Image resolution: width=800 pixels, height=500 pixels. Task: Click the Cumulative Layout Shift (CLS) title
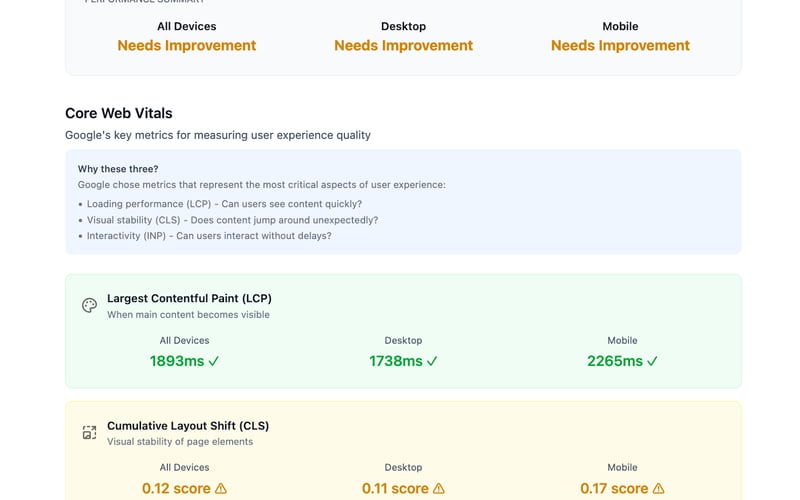pos(188,426)
